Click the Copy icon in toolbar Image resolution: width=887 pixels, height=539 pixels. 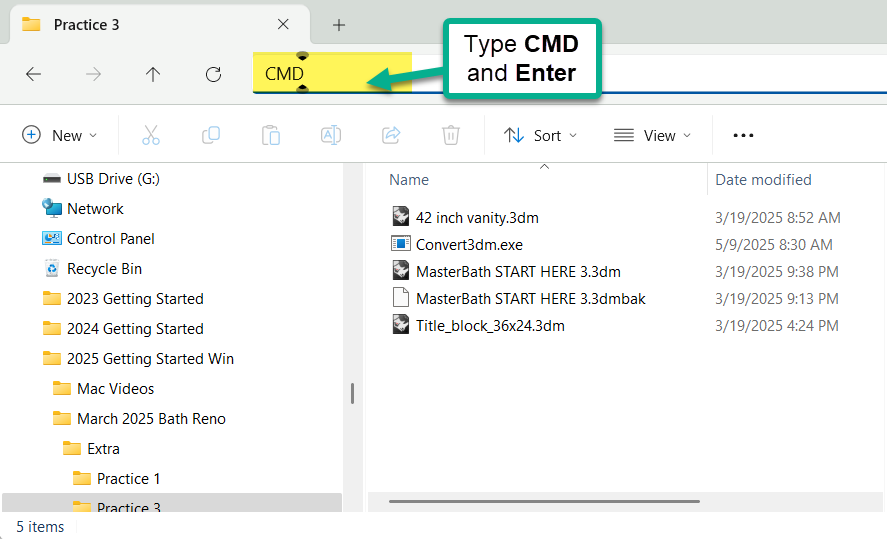point(211,135)
